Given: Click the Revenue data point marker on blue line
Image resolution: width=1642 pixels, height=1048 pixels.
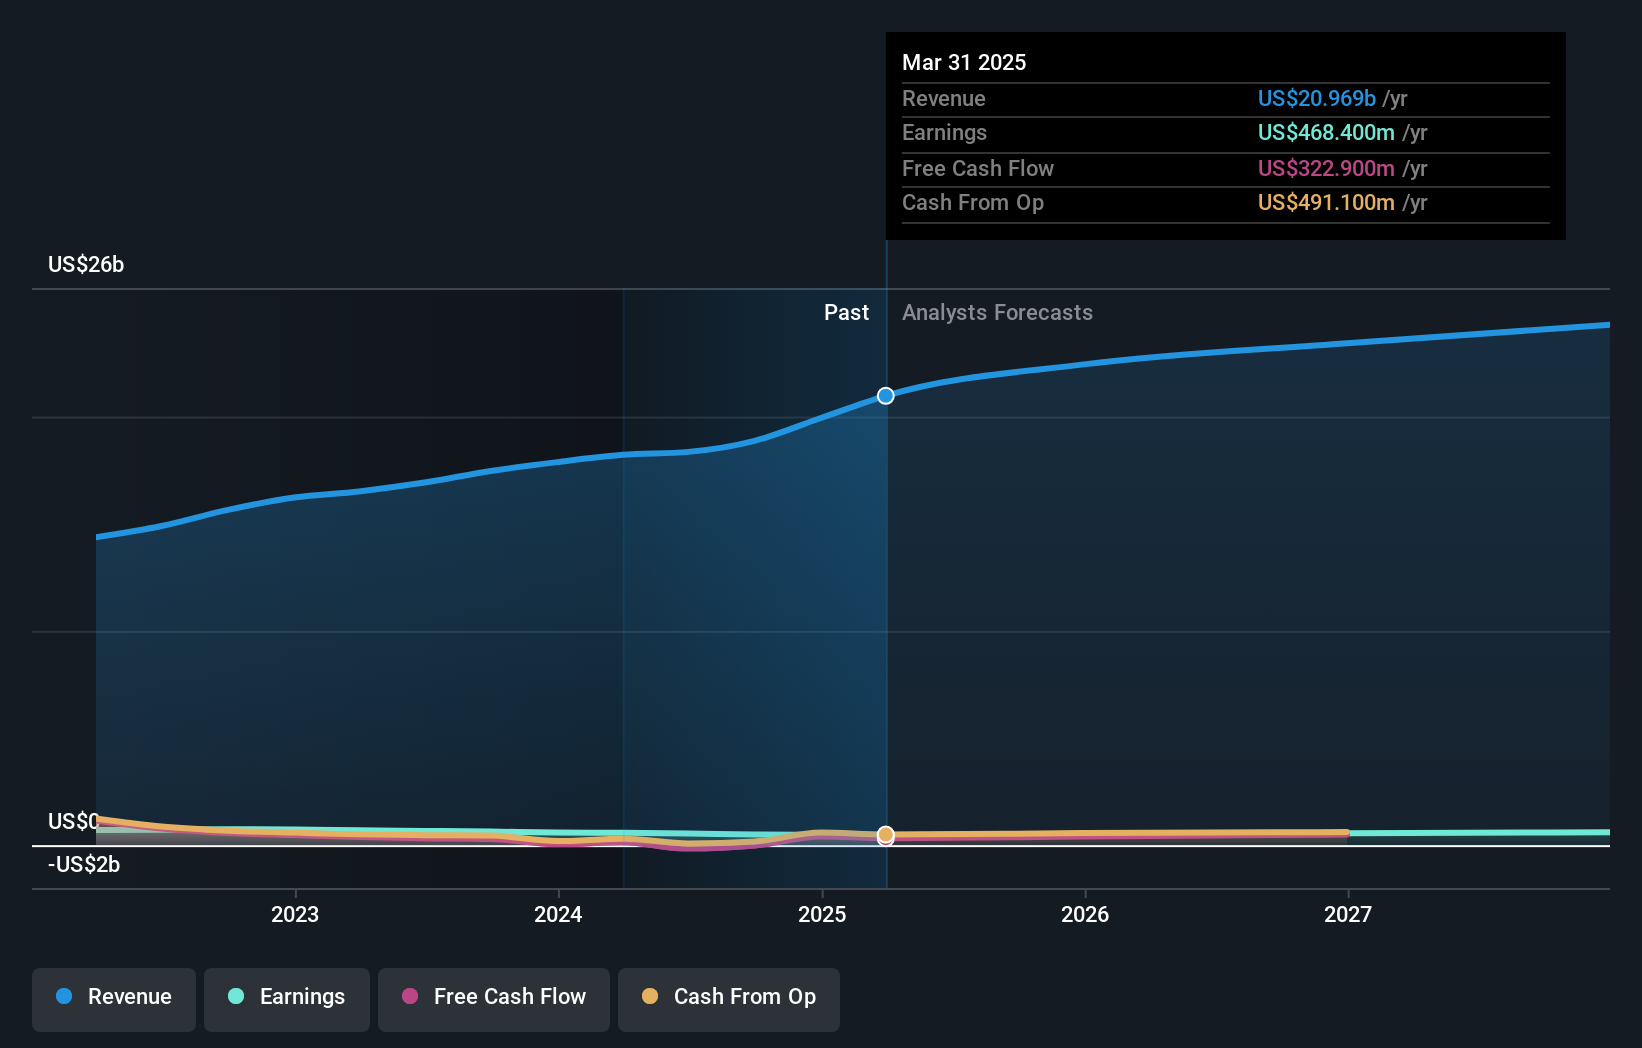Looking at the screenshot, I should (x=886, y=396).
